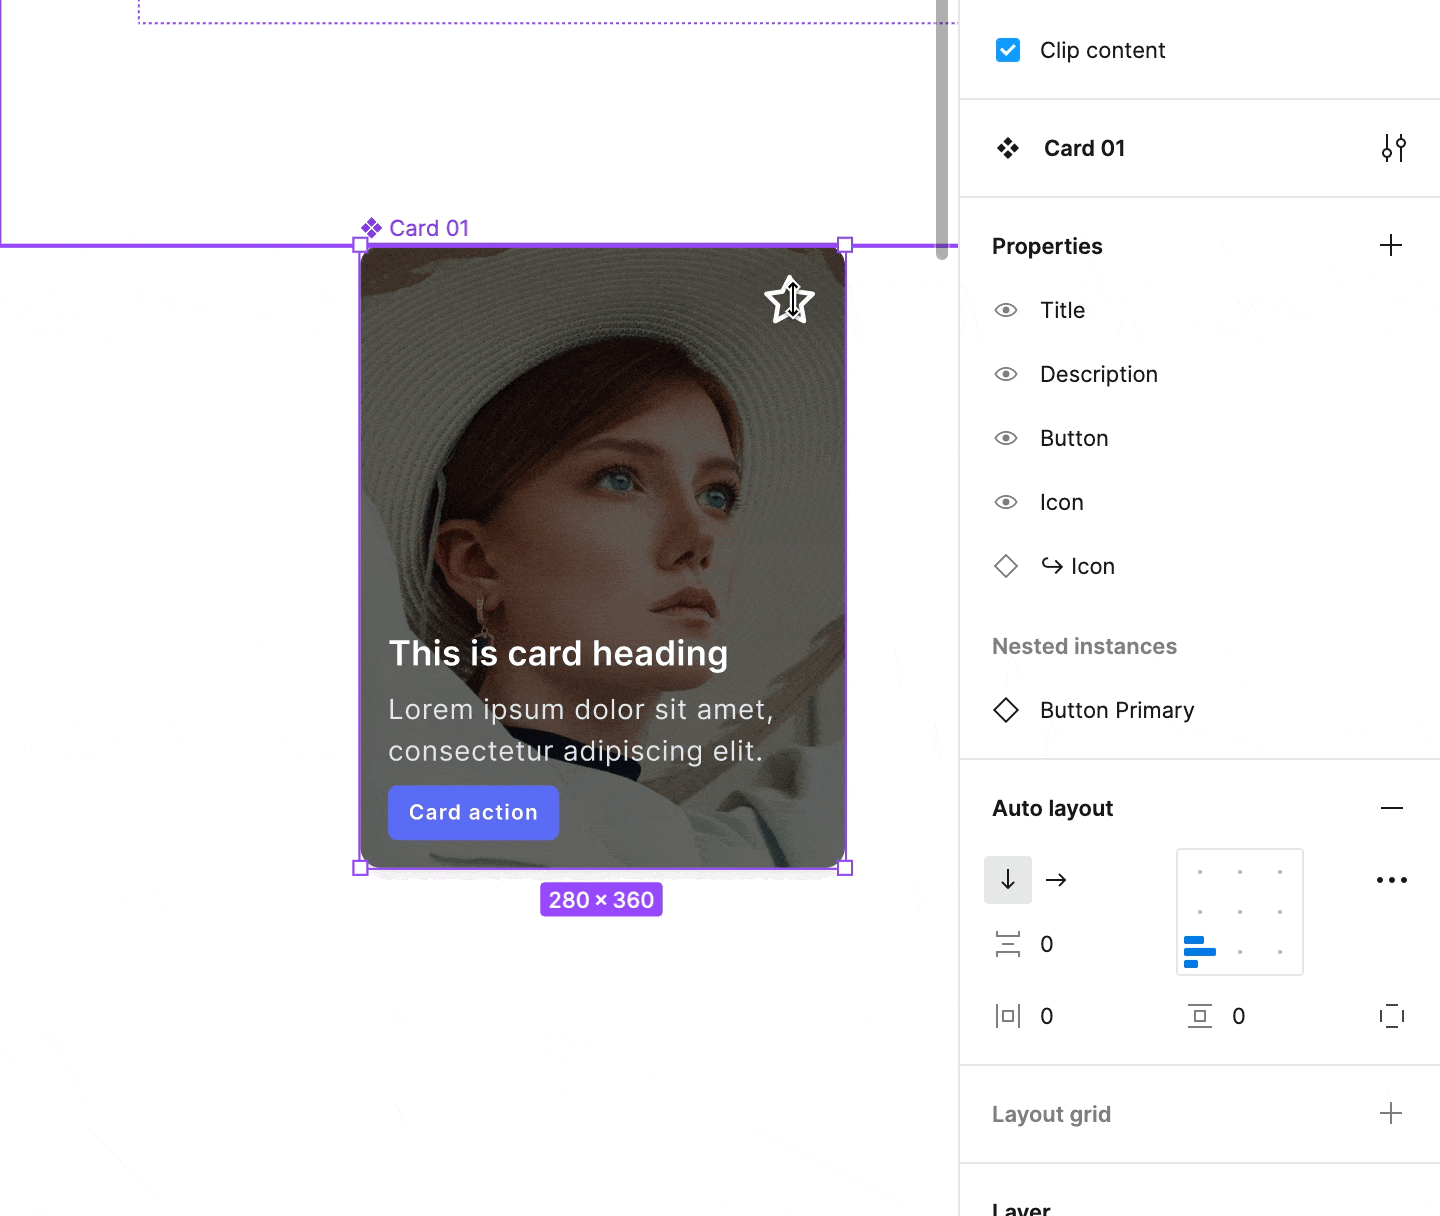Image resolution: width=1440 pixels, height=1216 pixels.
Task: Click the plus icon to add a property
Action: (1390, 246)
